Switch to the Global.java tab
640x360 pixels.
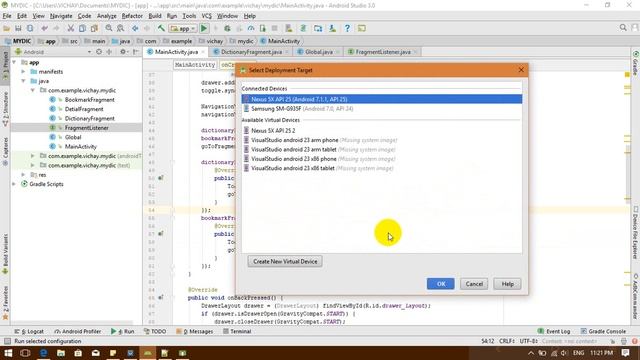318,52
